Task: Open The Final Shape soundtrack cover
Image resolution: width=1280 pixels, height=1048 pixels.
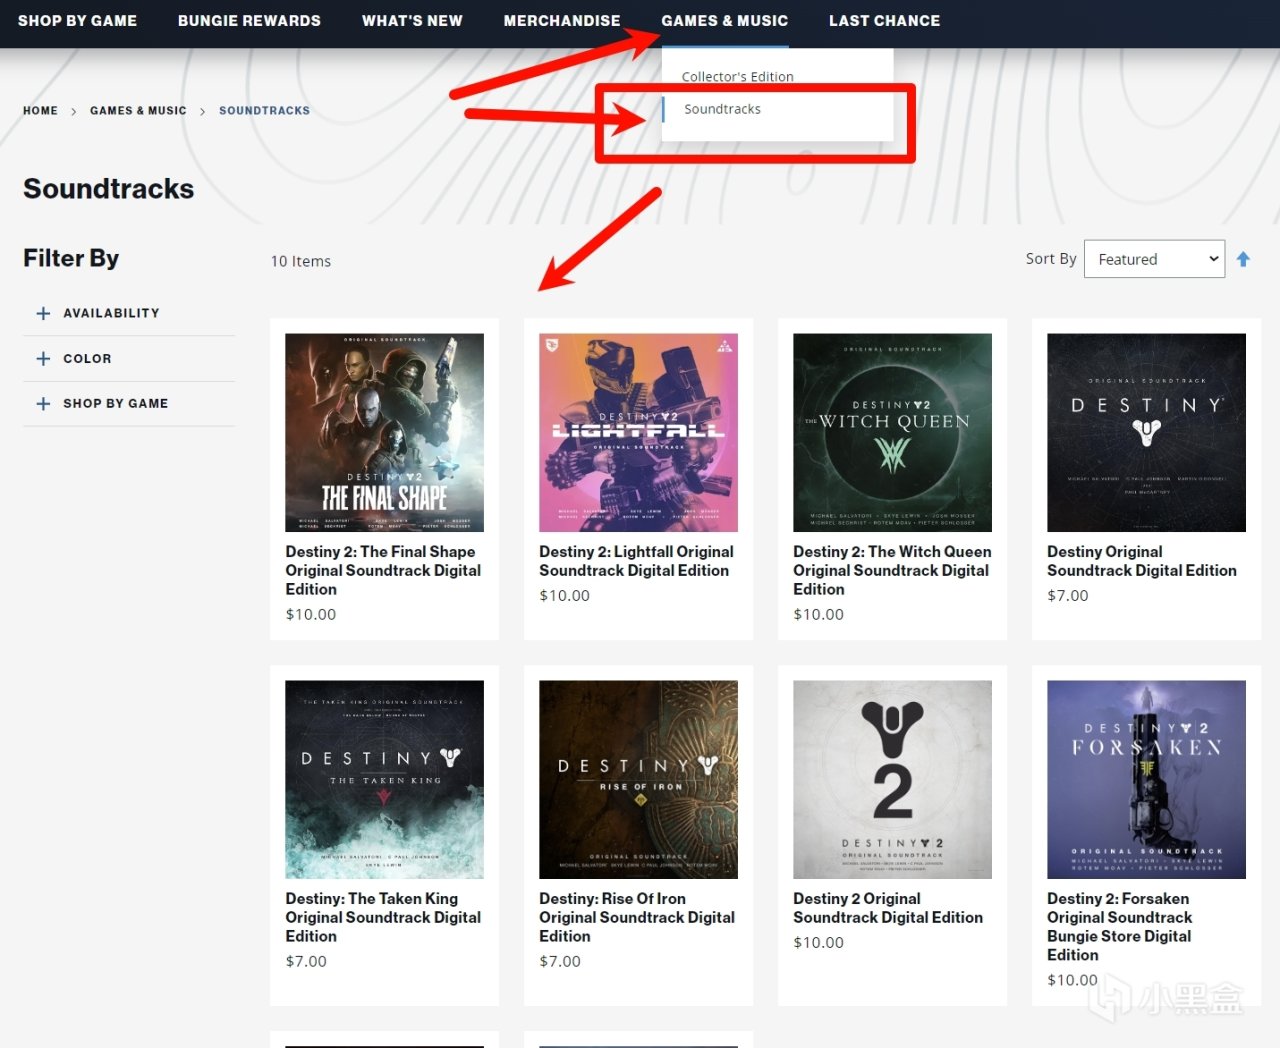Action: click(x=385, y=432)
